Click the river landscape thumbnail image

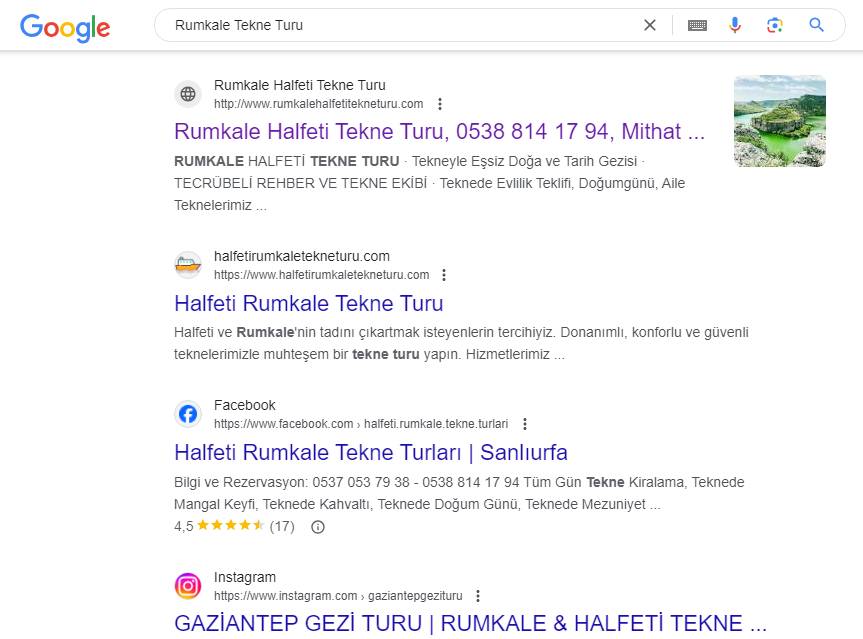[779, 120]
